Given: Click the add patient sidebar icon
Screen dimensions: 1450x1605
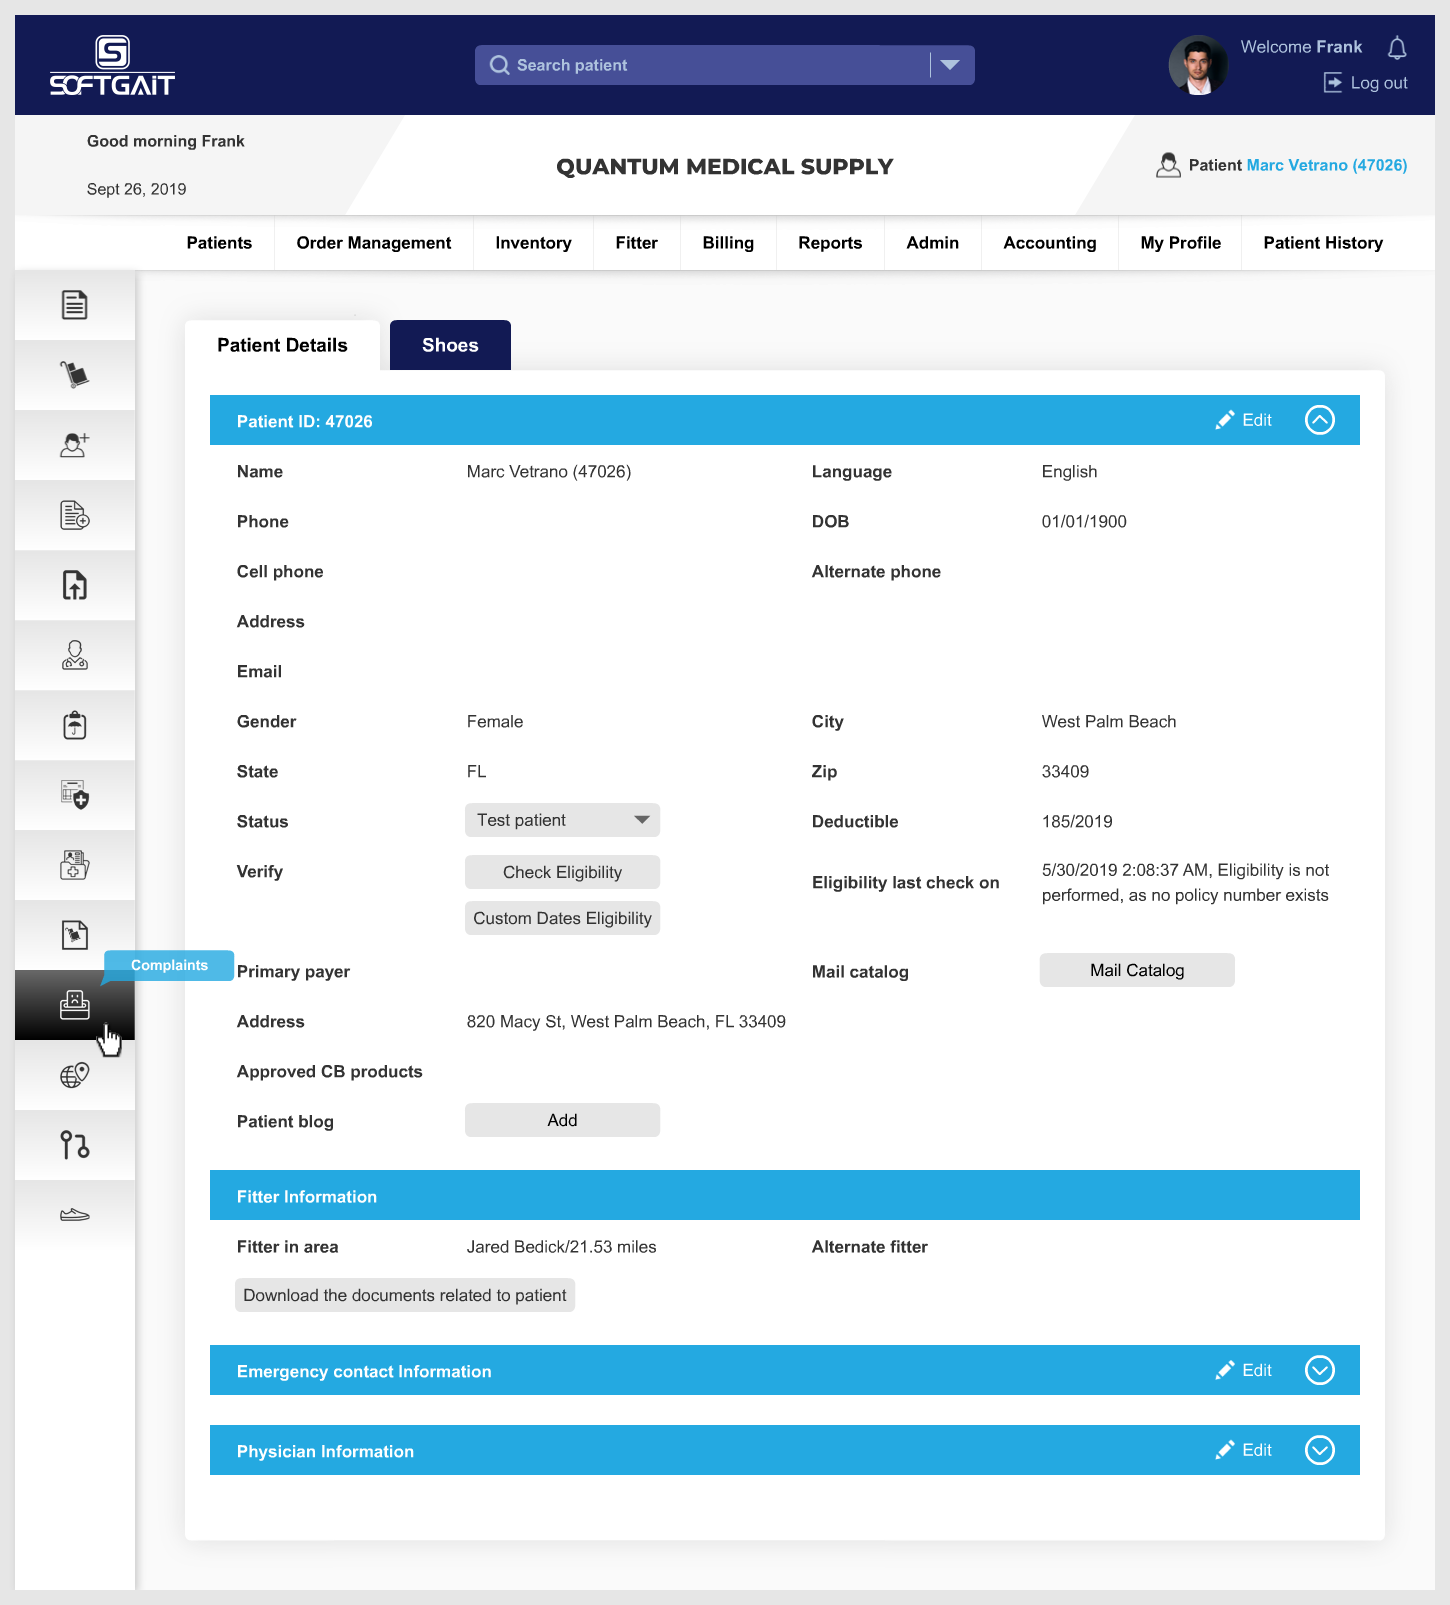Looking at the screenshot, I should pyautogui.click(x=75, y=445).
